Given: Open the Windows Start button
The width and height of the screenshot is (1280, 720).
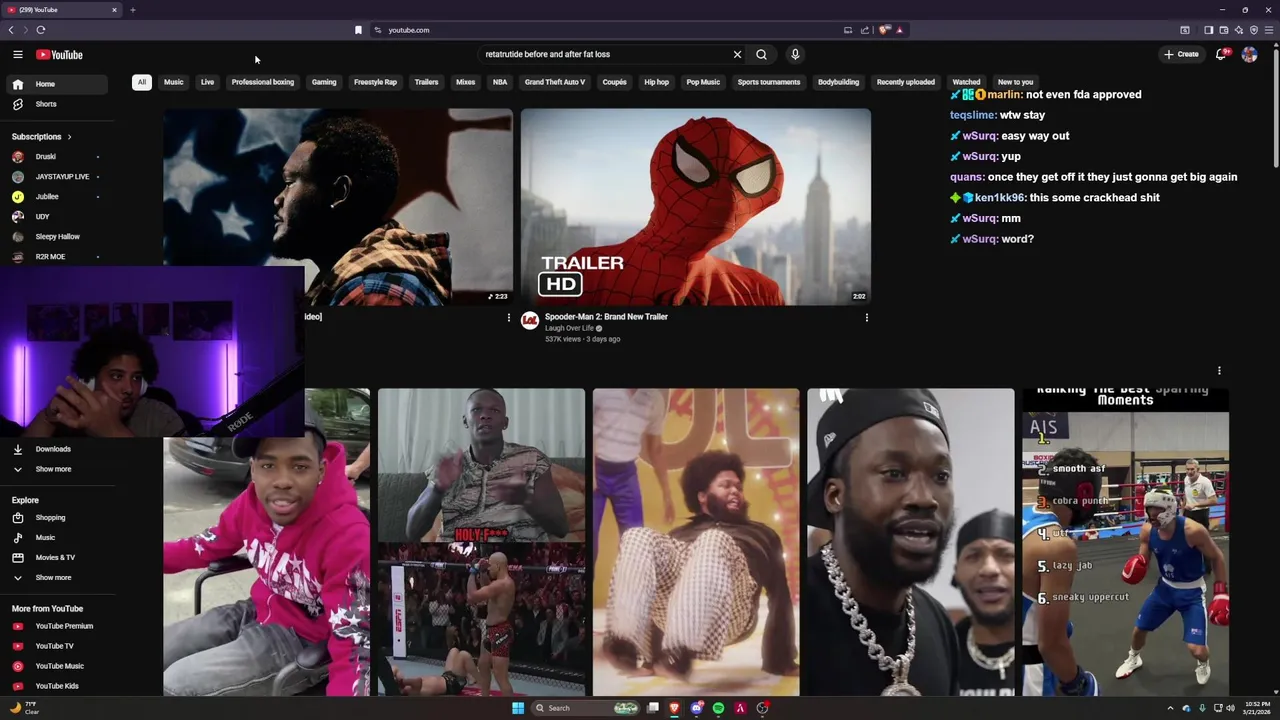Looking at the screenshot, I should (x=518, y=708).
